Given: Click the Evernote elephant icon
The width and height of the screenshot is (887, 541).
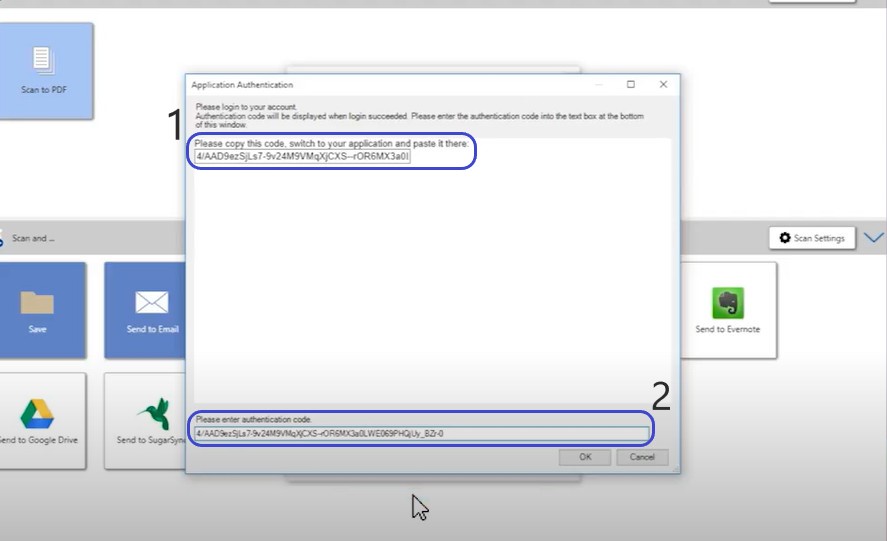Looking at the screenshot, I should point(727,303).
